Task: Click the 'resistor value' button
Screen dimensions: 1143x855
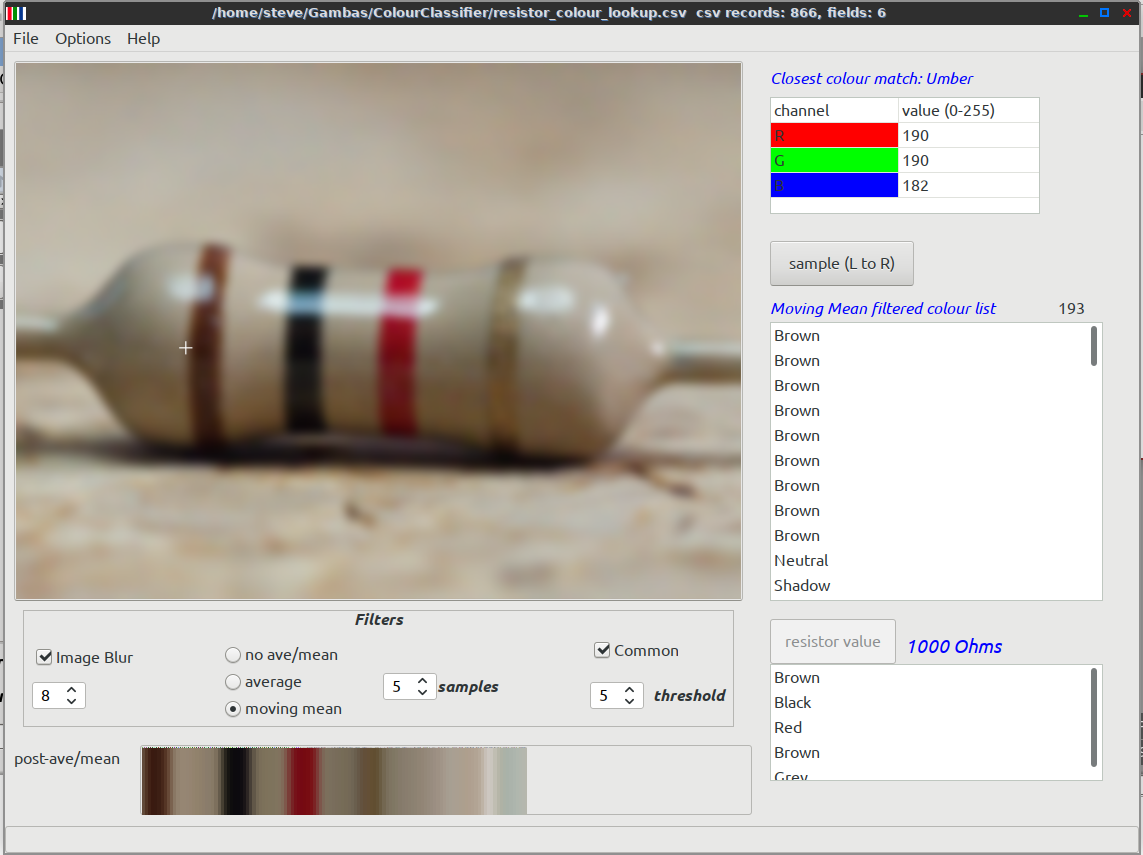Action: point(832,642)
